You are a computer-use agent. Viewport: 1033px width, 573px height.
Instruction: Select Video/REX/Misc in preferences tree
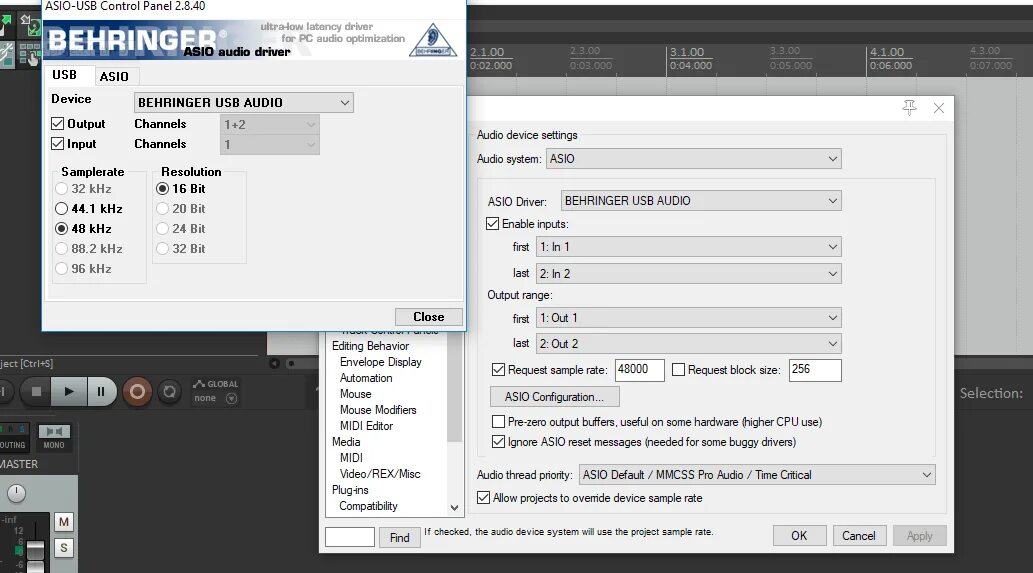(x=380, y=474)
